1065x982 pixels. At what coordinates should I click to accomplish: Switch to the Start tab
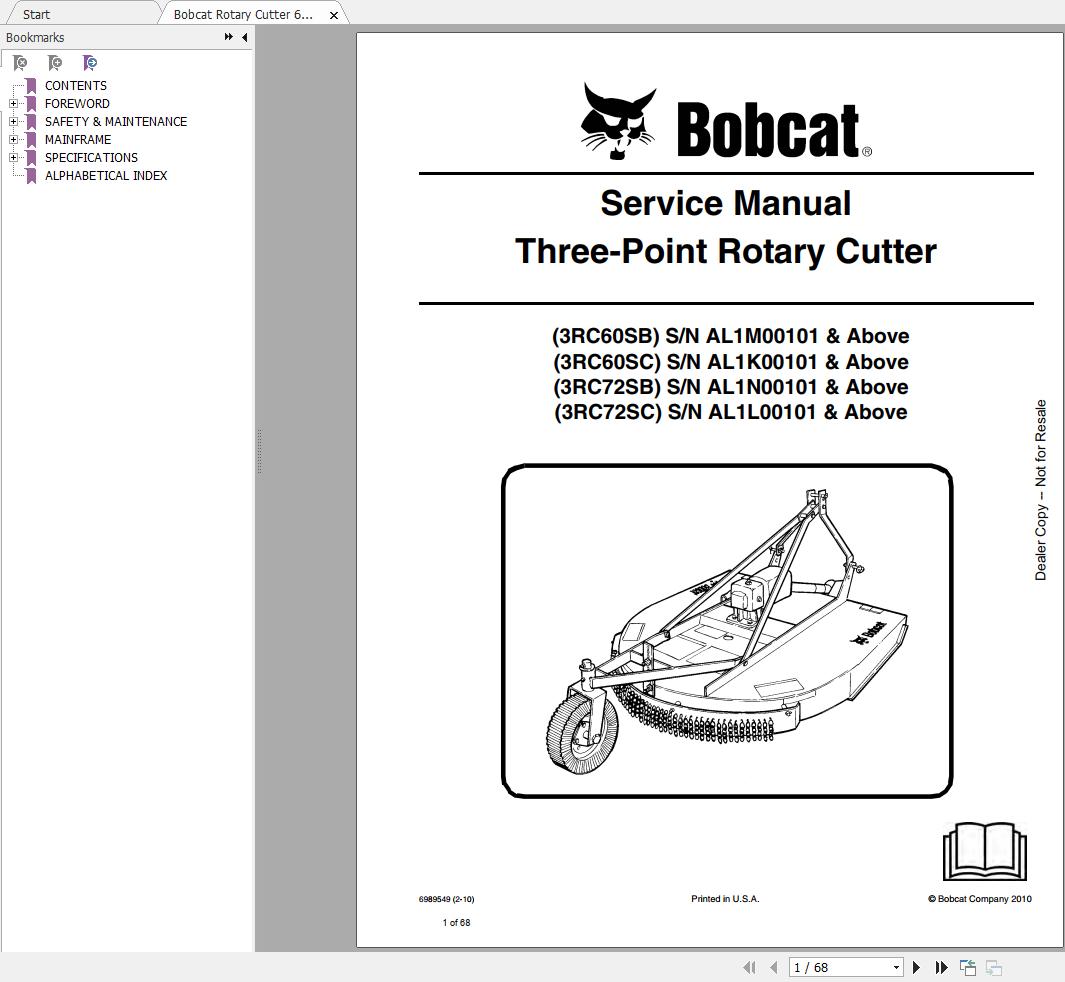tap(37, 14)
